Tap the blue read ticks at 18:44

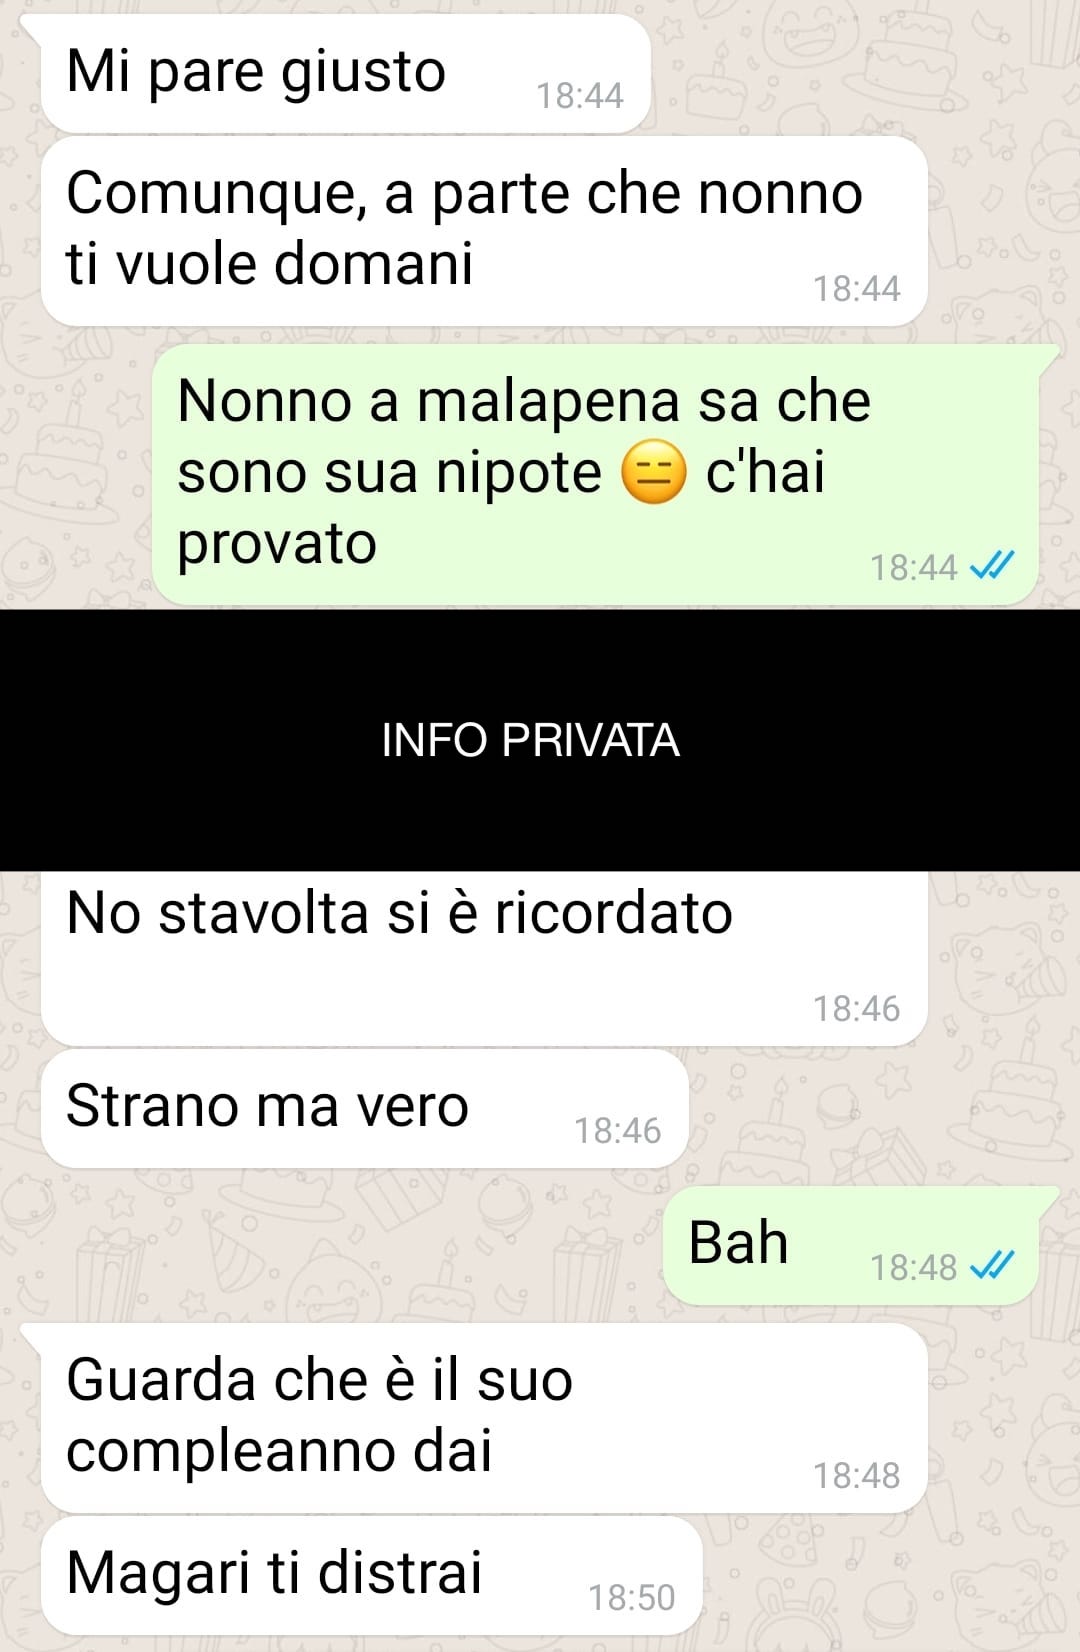click(x=992, y=567)
